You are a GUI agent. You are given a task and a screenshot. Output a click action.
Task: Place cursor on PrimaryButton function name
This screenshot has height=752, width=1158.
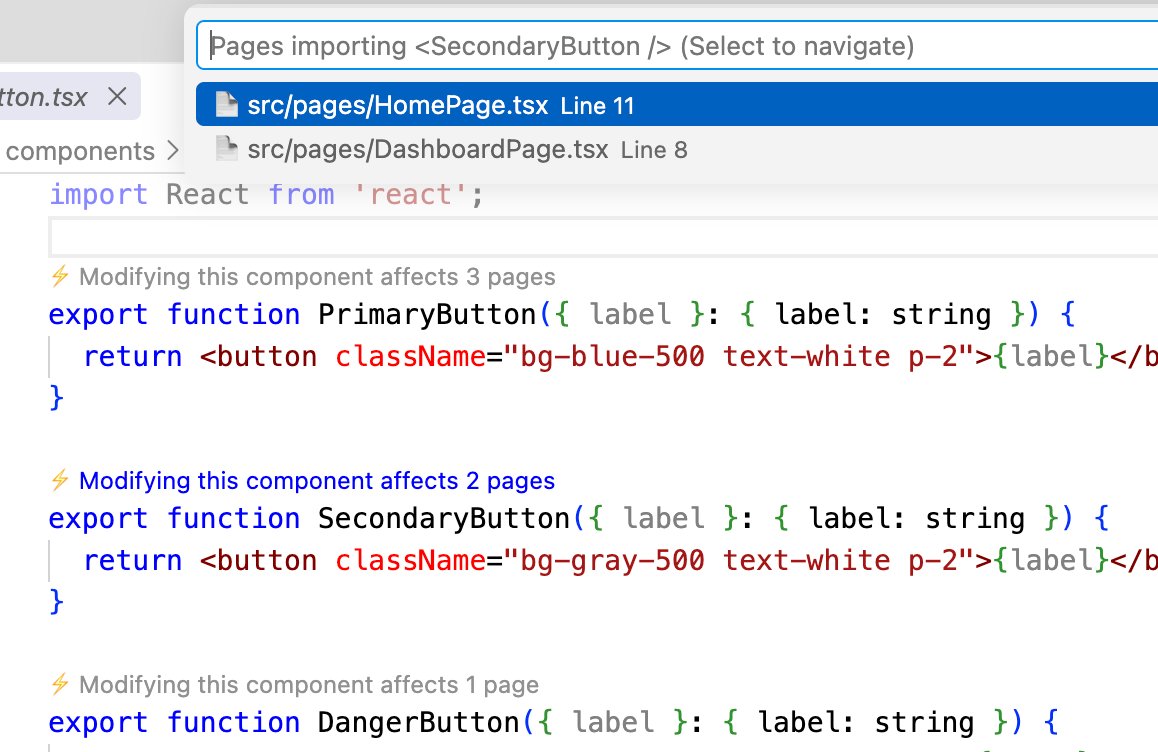[427, 315]
